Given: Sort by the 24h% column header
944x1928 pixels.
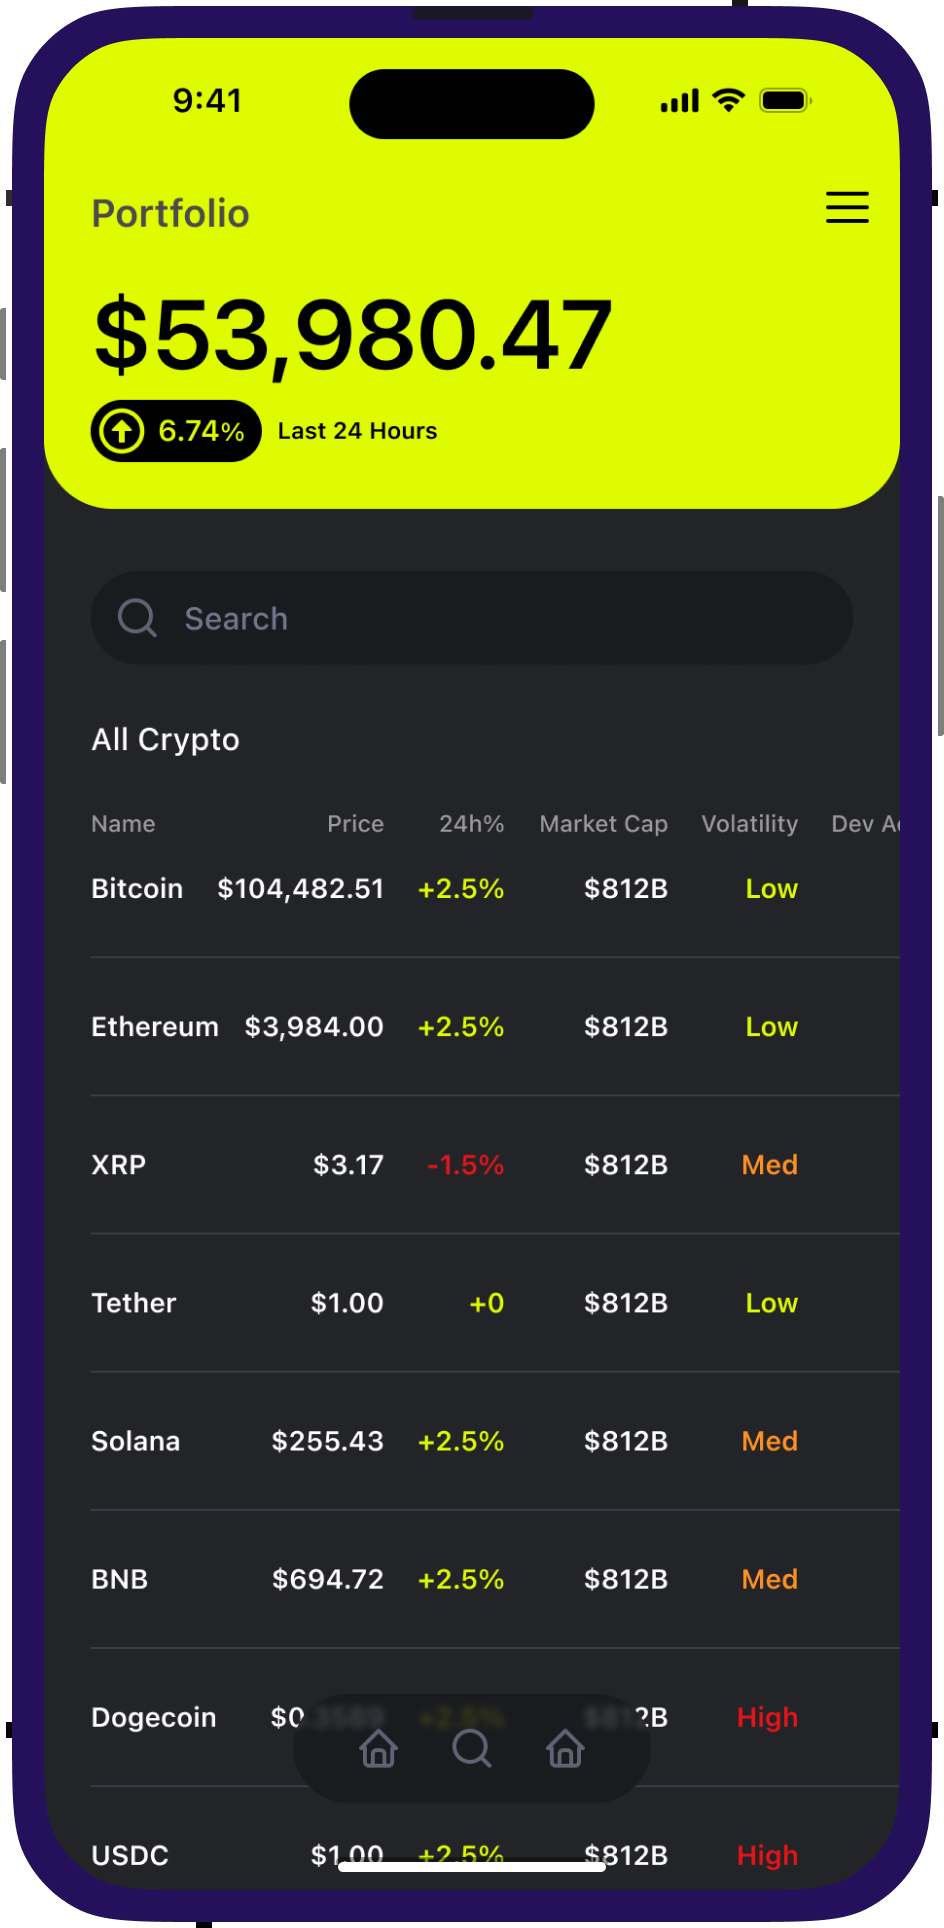Looking at the screenshot, I should 471,824.
